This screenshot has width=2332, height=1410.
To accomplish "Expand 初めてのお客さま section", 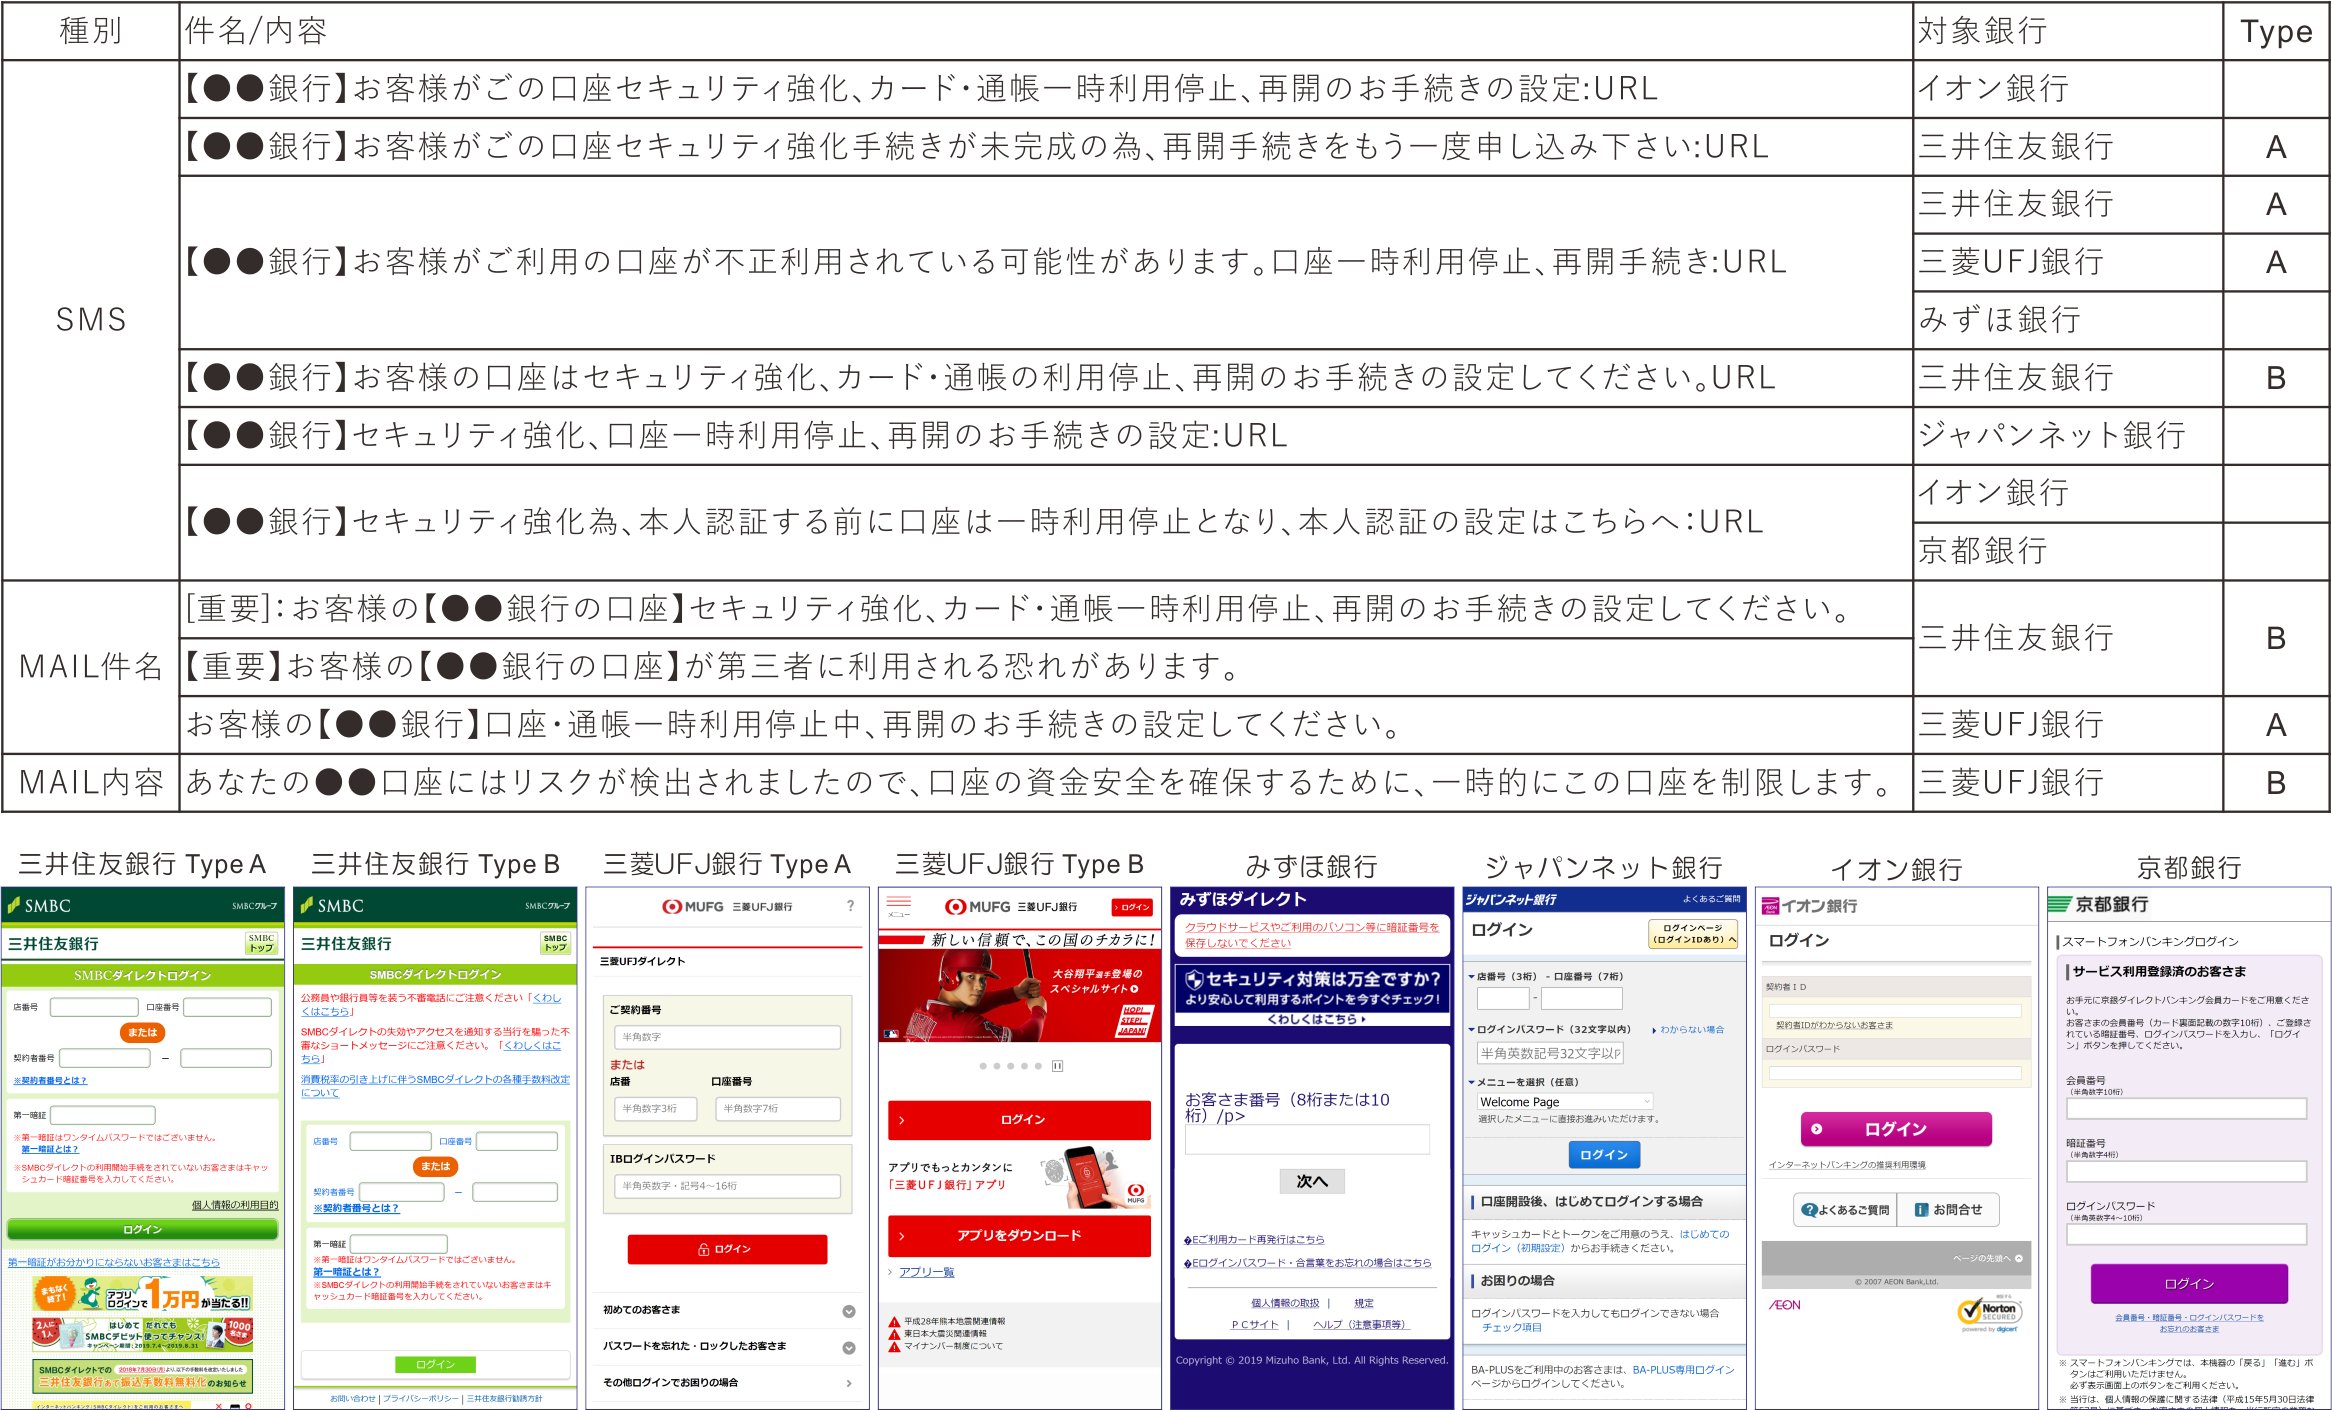I will [x=727, y=1310].
